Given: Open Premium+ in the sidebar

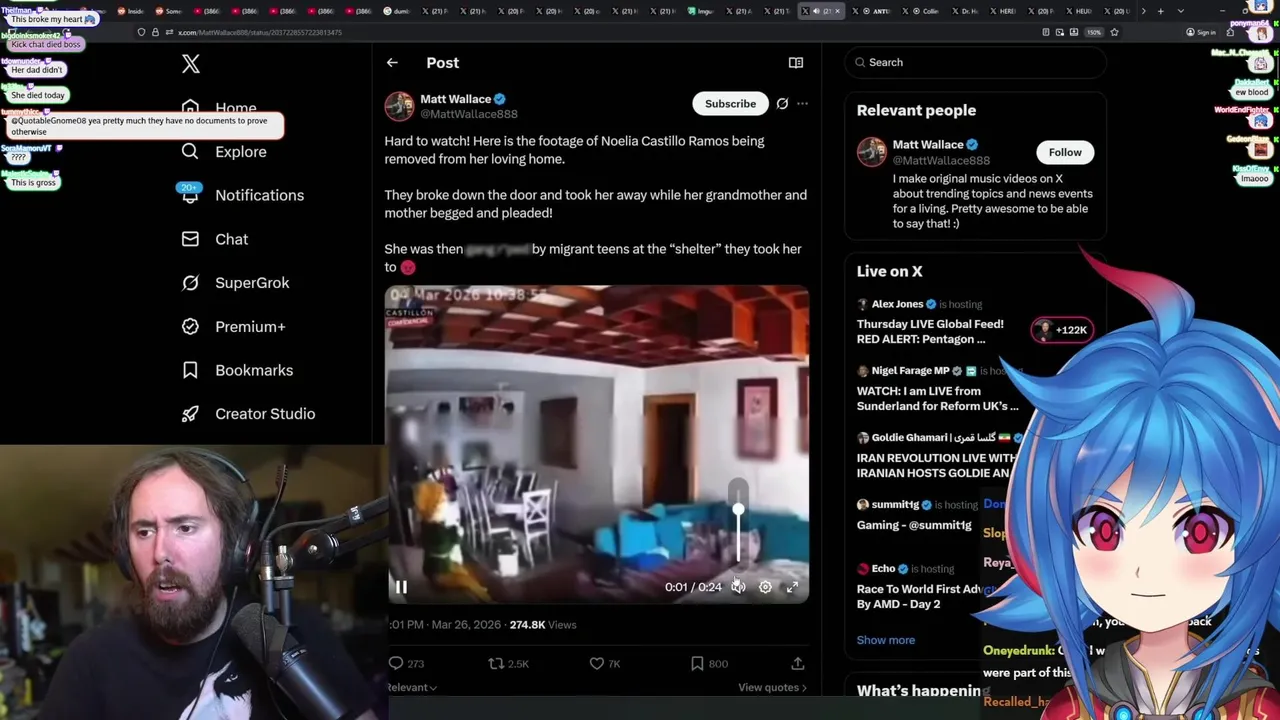Looking at the screenshot, I should click(x=233, y=326).
